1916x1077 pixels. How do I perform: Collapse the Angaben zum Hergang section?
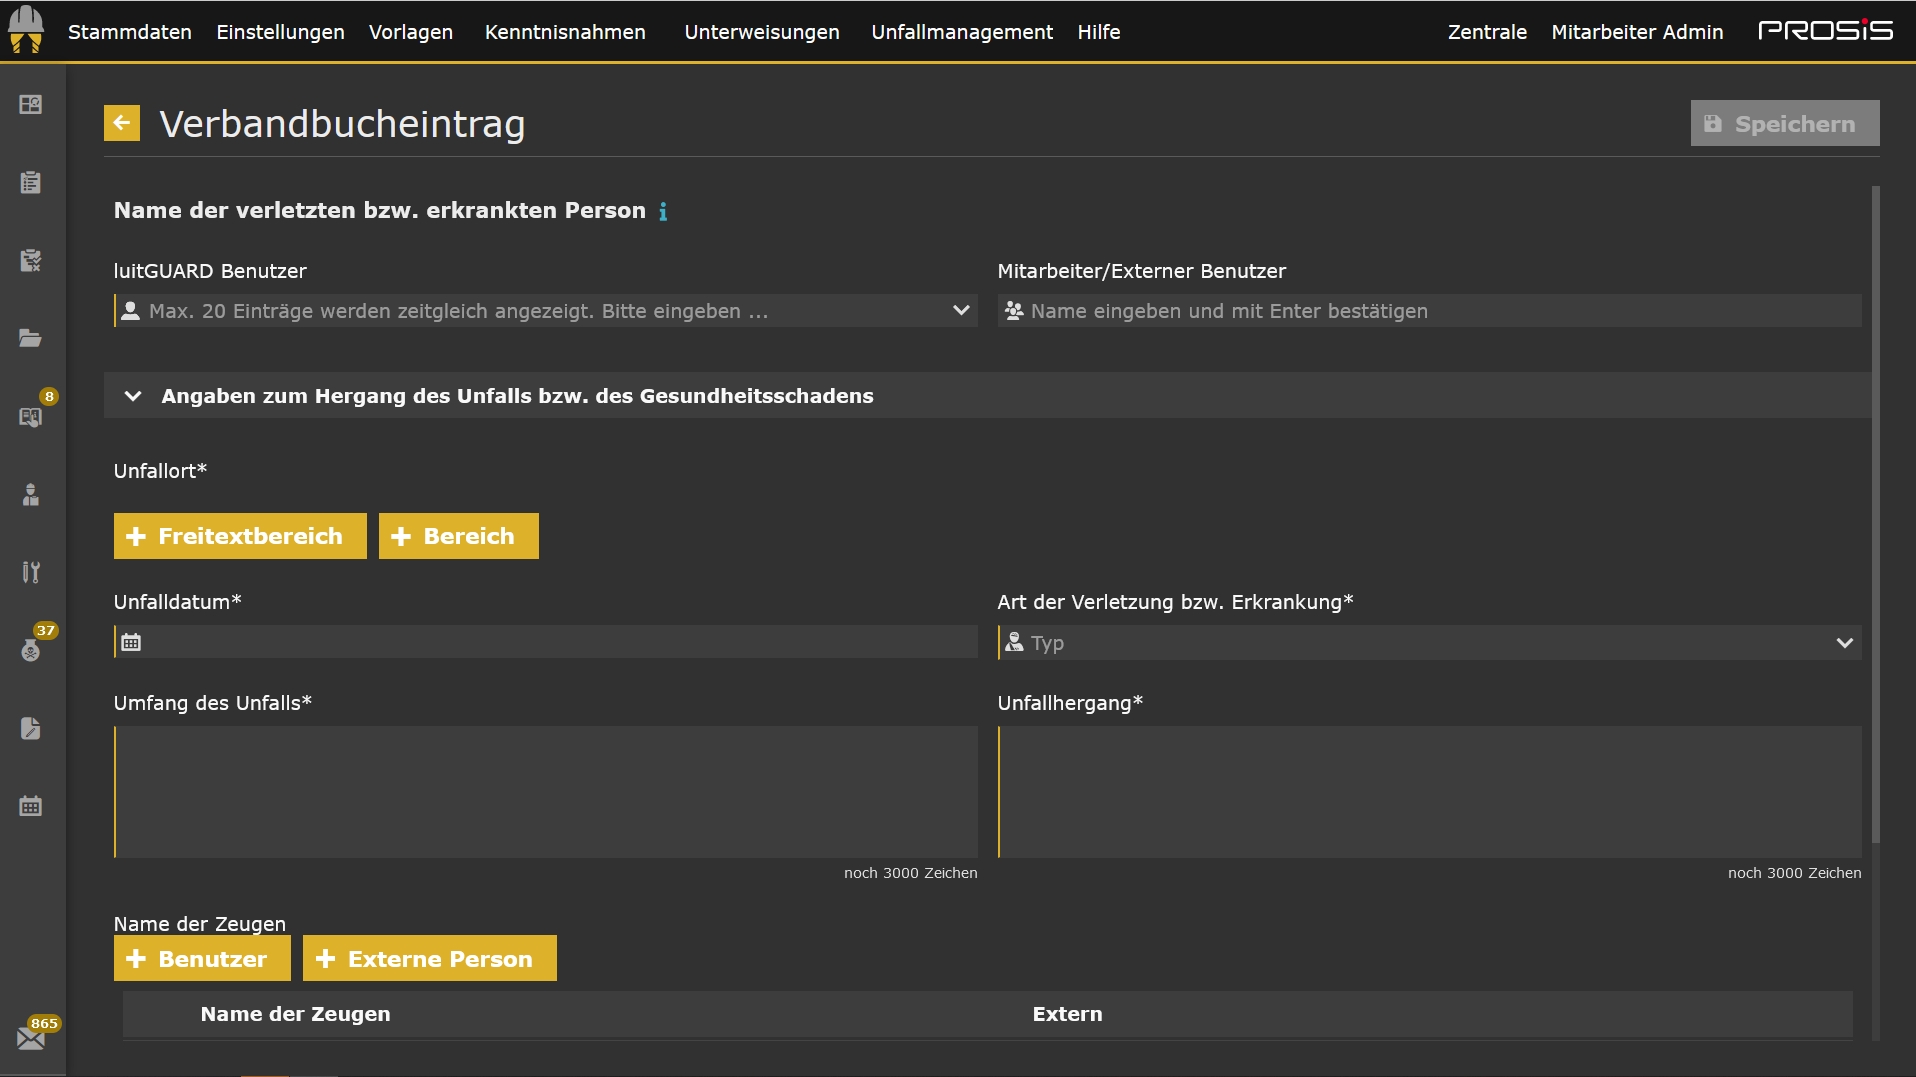(x=133, y=396)
